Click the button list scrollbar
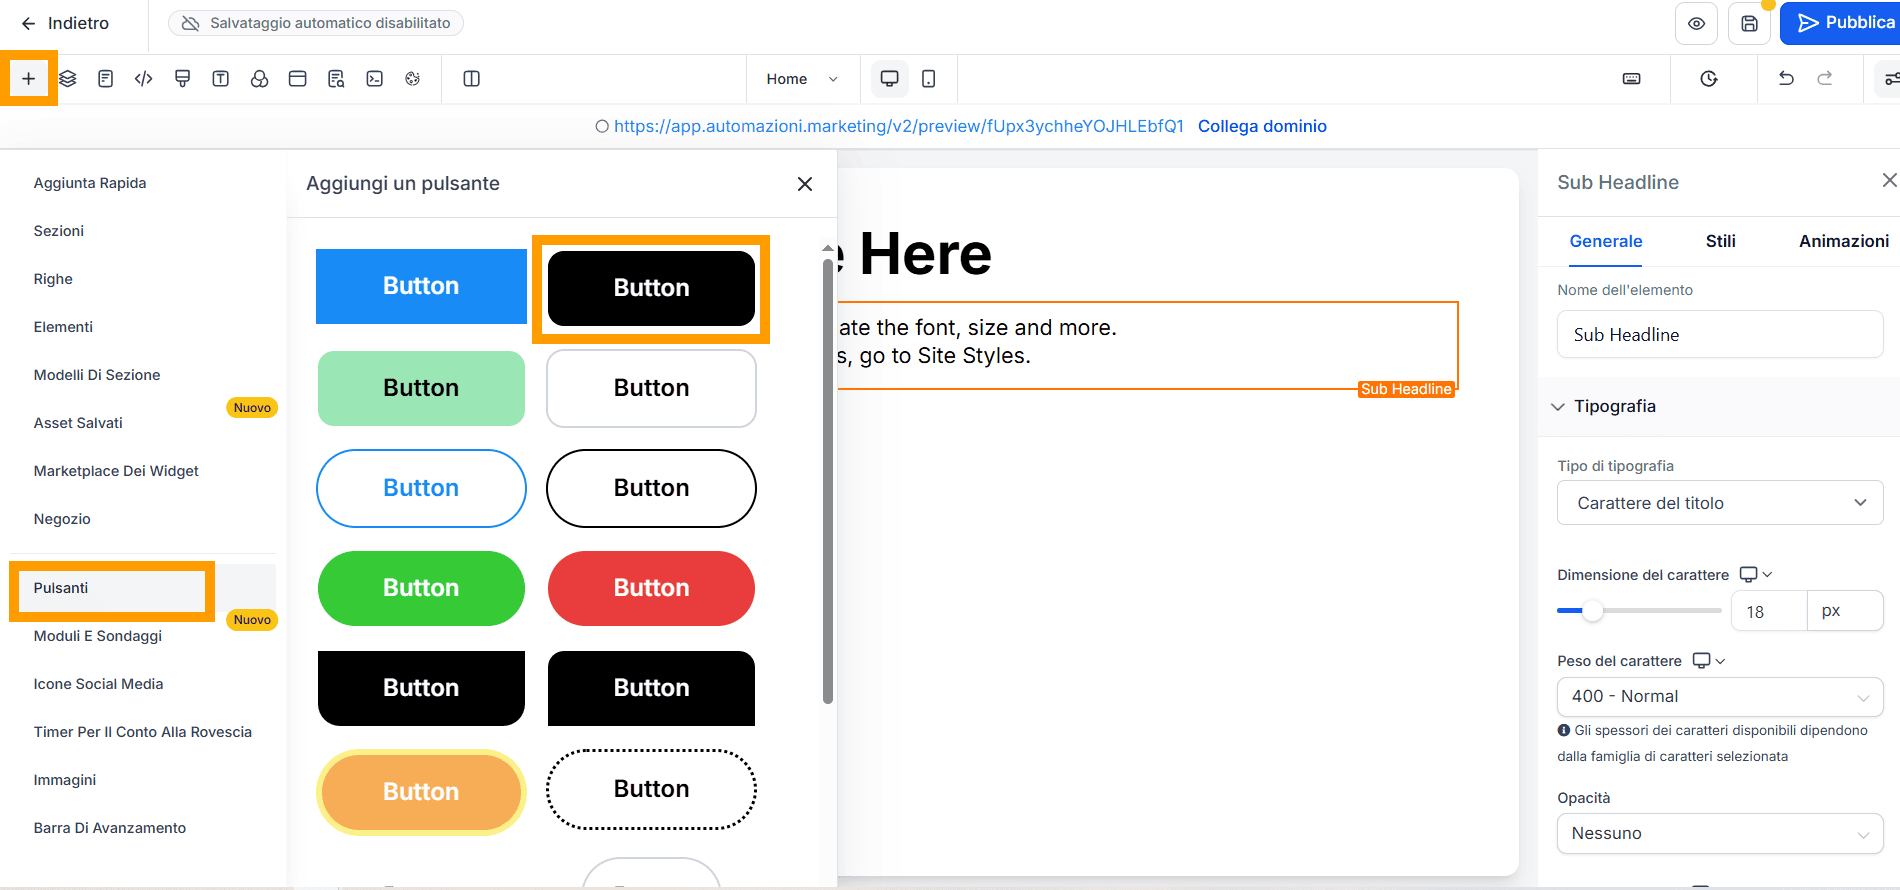 click(x=828, y=480)
